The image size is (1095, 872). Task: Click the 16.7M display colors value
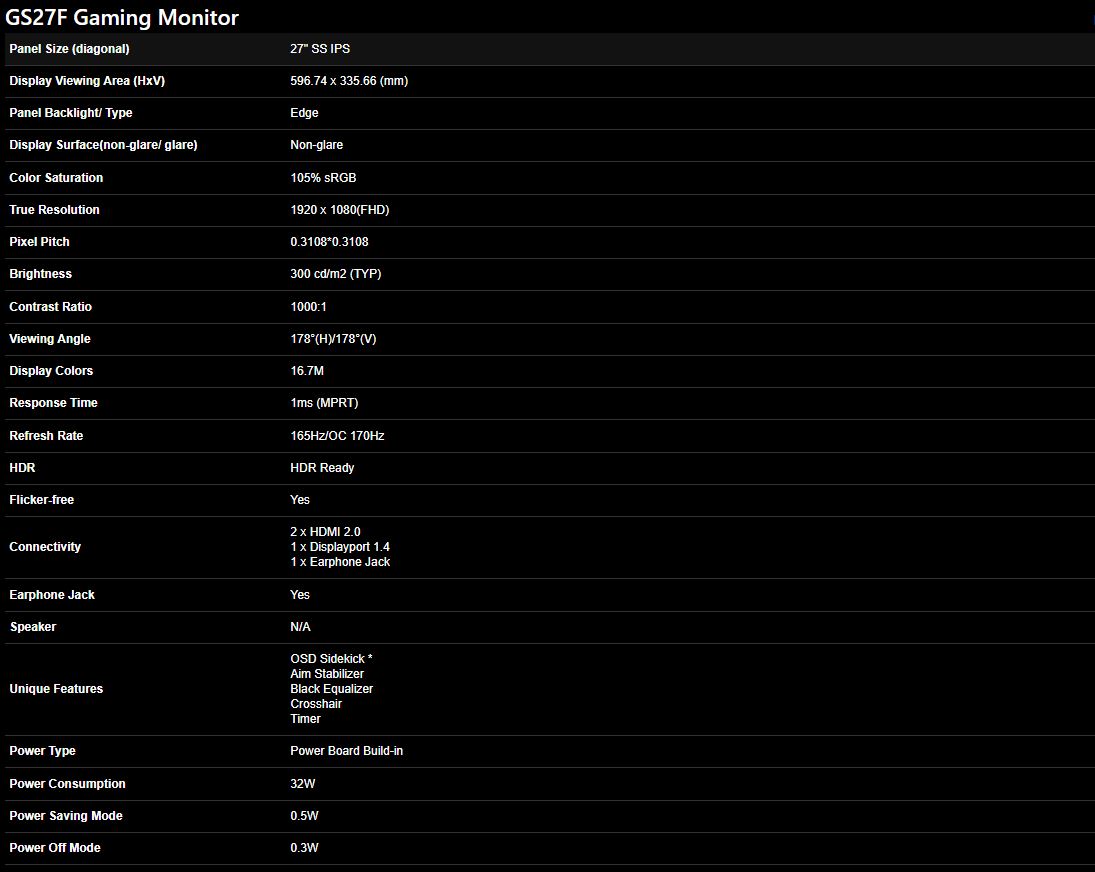click(307, 371)
